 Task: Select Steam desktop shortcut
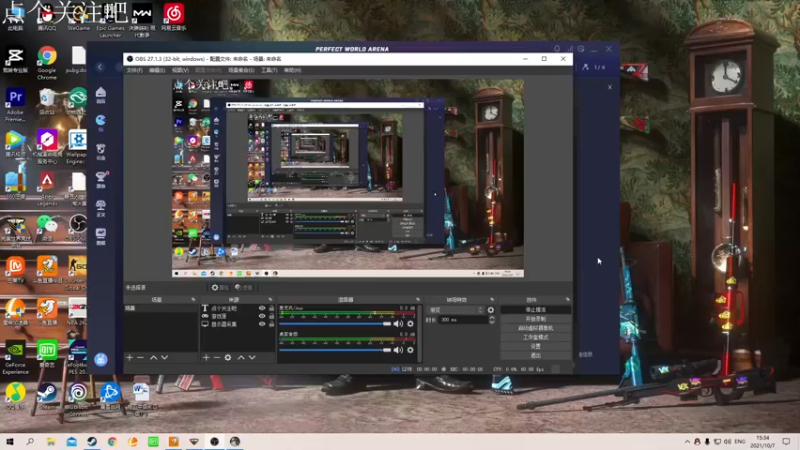(x=47, y=396)
